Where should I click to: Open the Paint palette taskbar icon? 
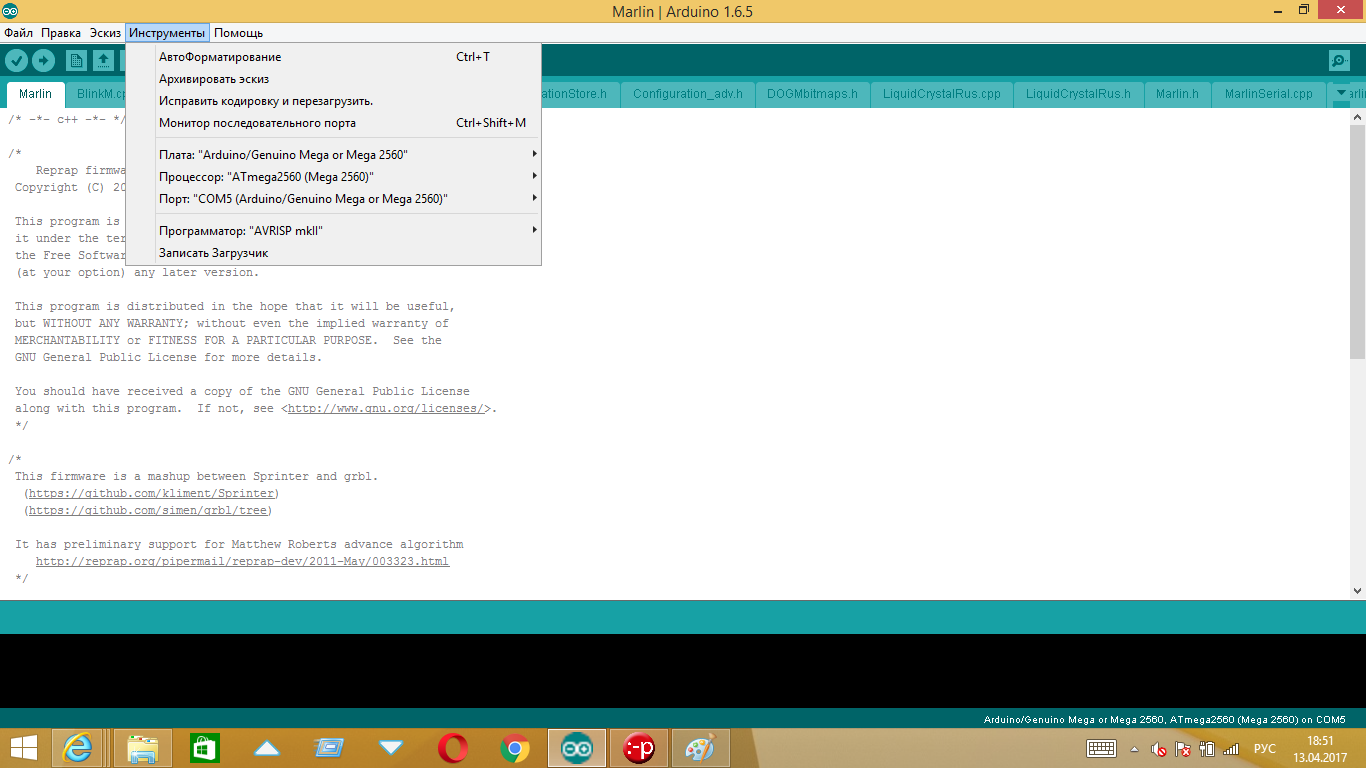tap(701, 748)
